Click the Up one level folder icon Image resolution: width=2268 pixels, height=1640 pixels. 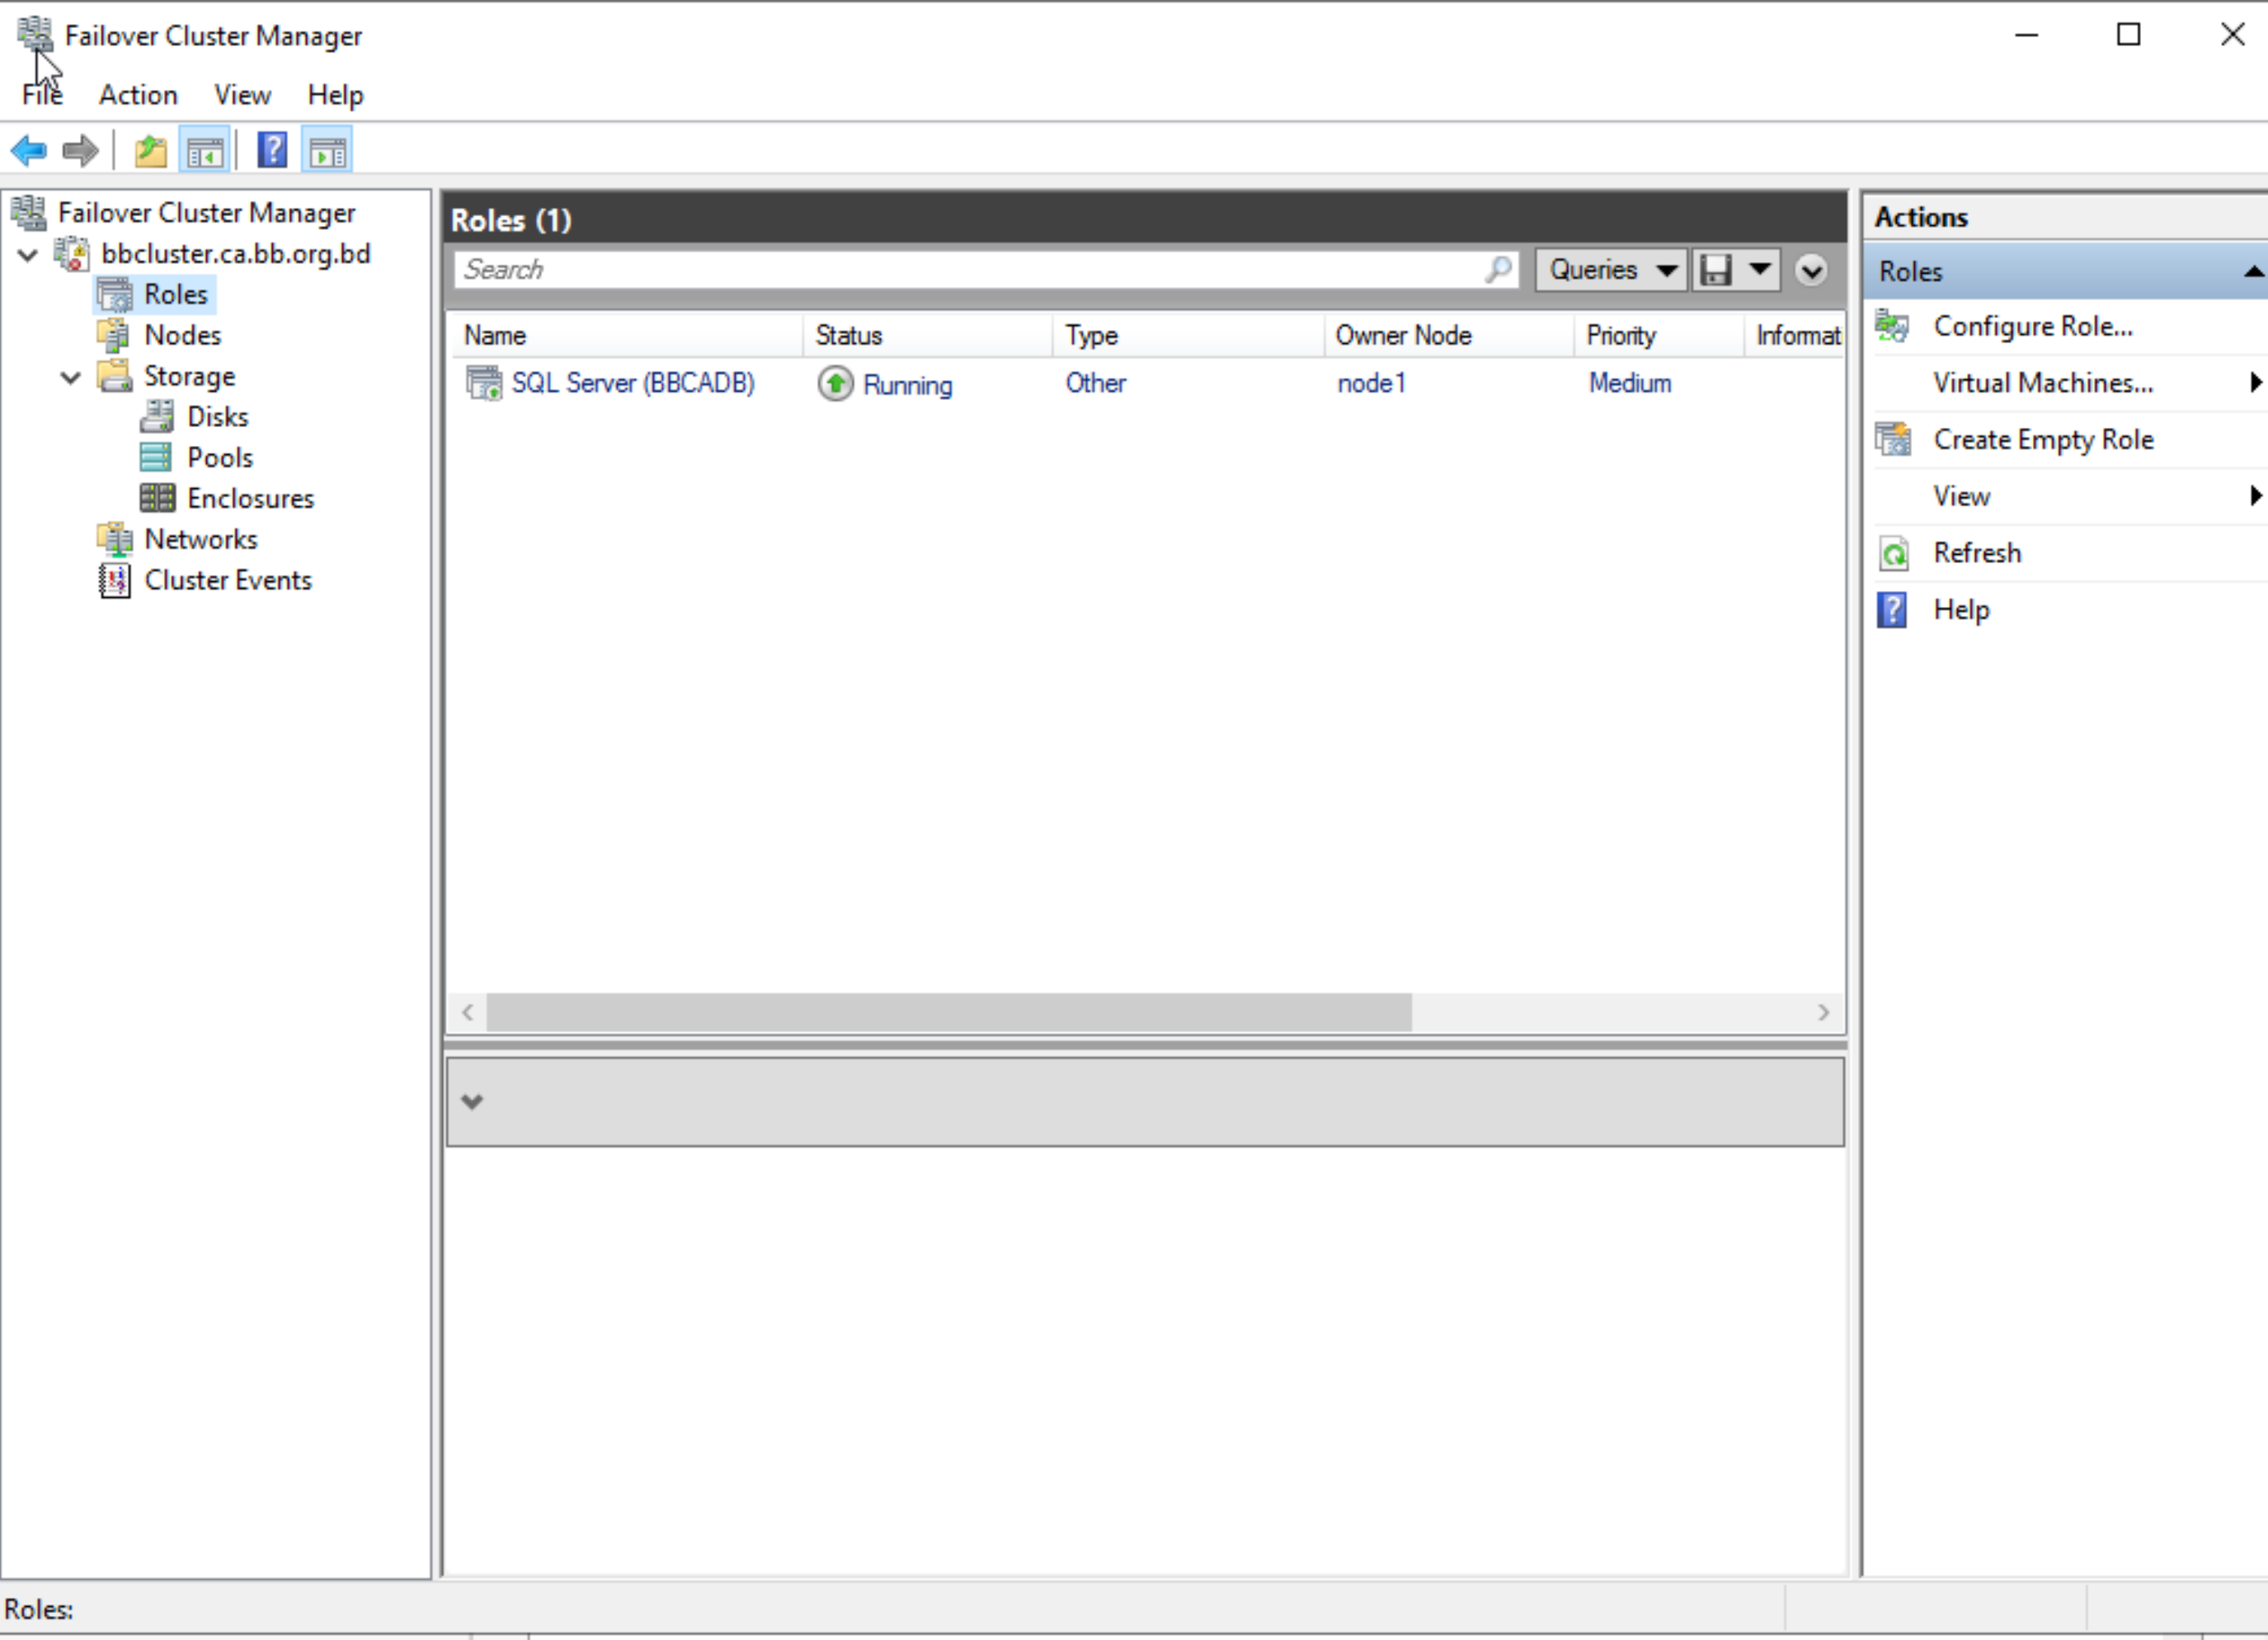[x=150, y=151]
